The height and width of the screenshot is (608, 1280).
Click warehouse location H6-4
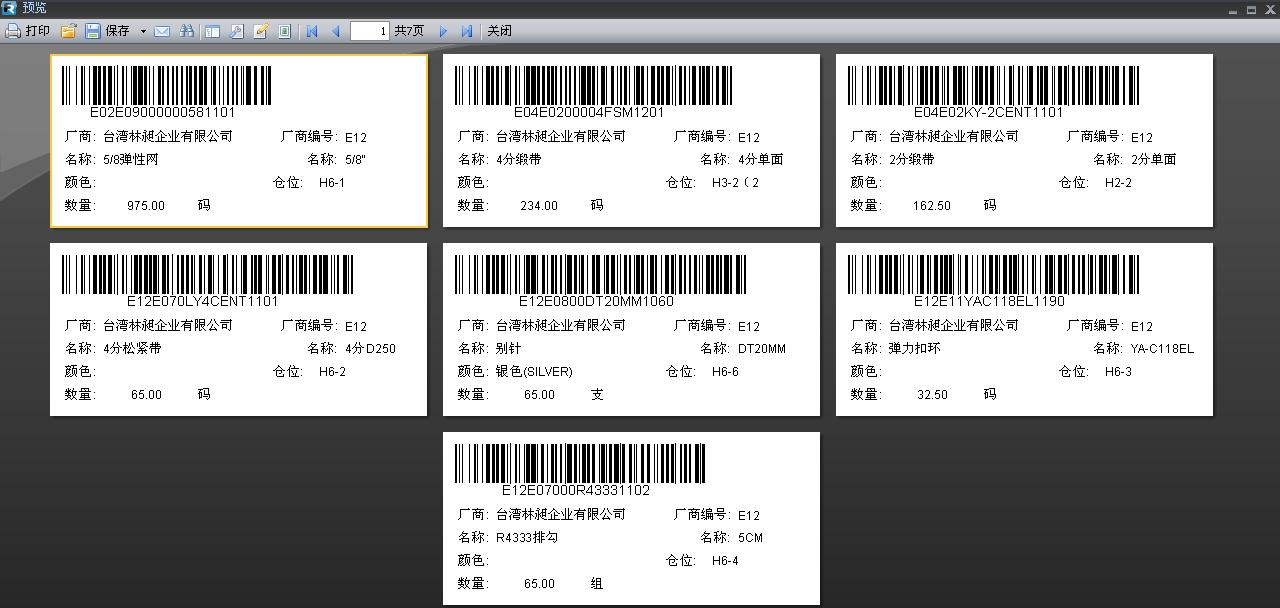725,561
